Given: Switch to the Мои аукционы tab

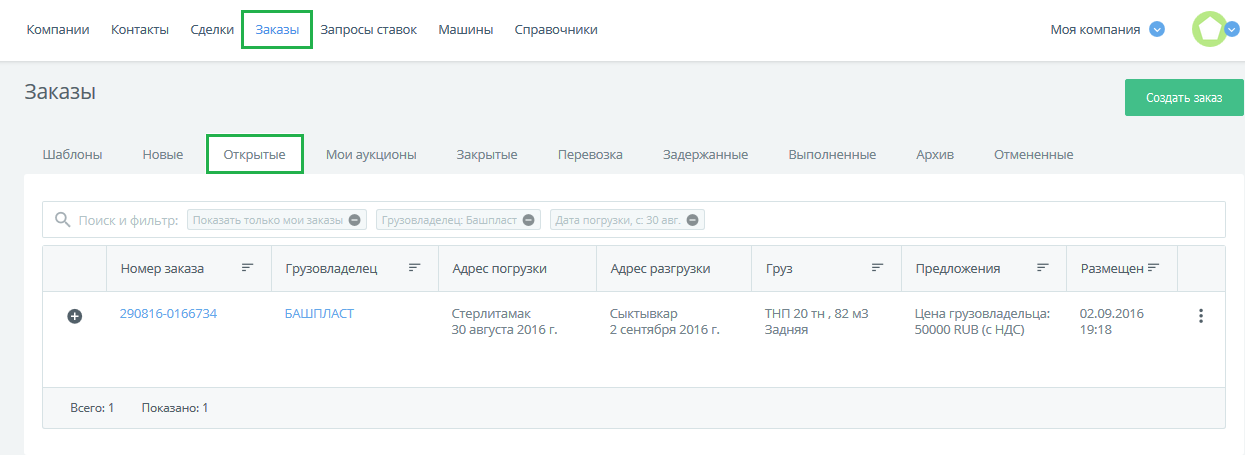Looking at the screenshot, I should pyautogui.click(x=371, y=155).
